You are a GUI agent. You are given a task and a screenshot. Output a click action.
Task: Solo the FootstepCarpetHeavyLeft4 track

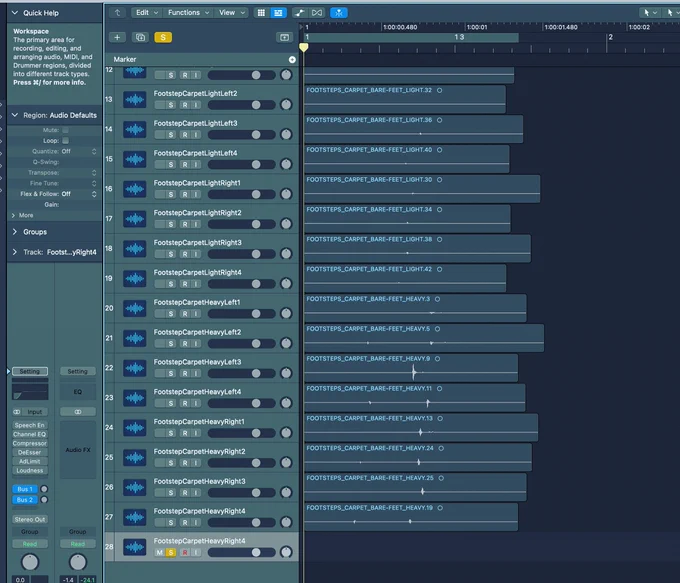click(171, 403)
